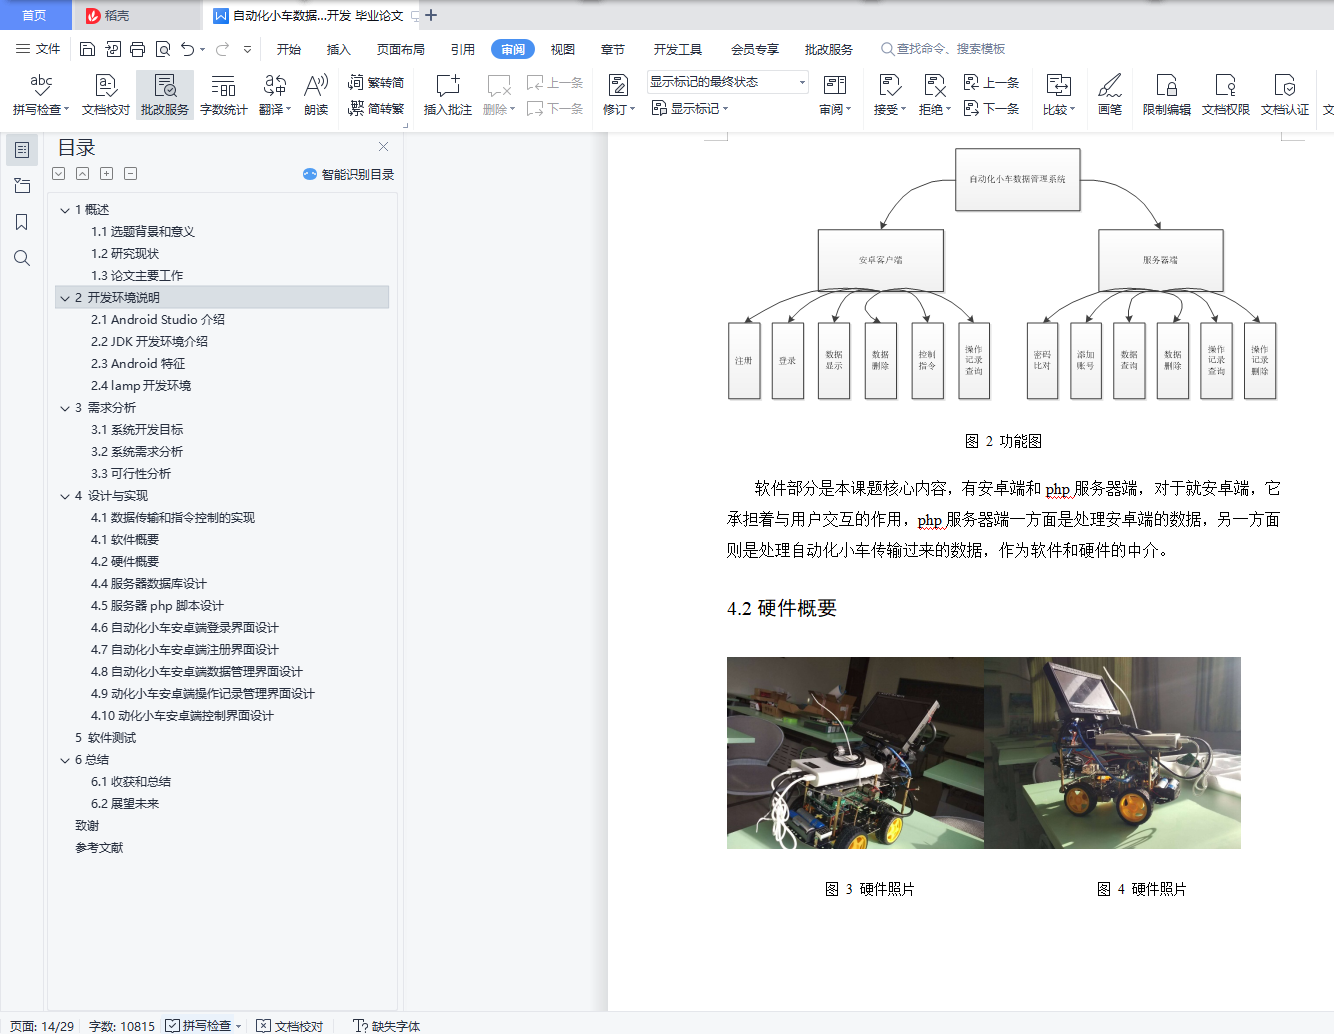This screenshot has height=1034, width=1334.
Task: Convert text with 繁转简
Action: coord(376,83)
